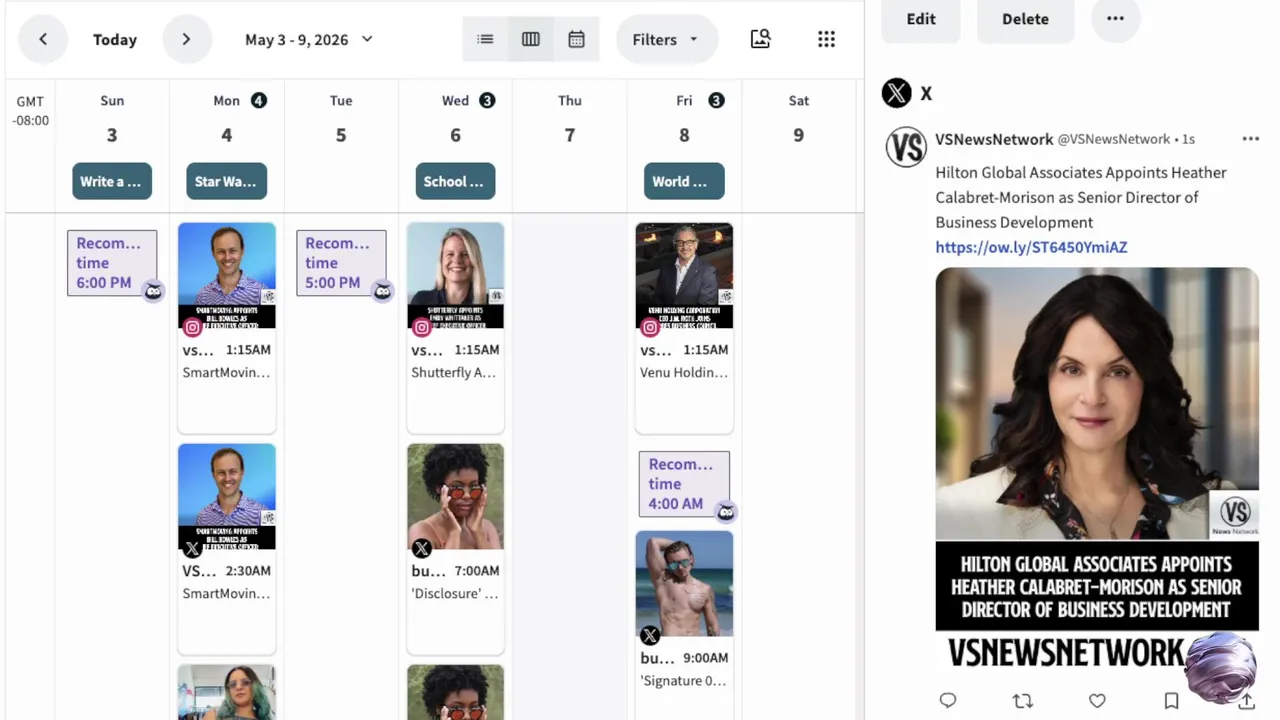Open the 'Star Wa...' event on Monday
The height and width of the screenshot is (720, 1280).
tap(226, 181)
